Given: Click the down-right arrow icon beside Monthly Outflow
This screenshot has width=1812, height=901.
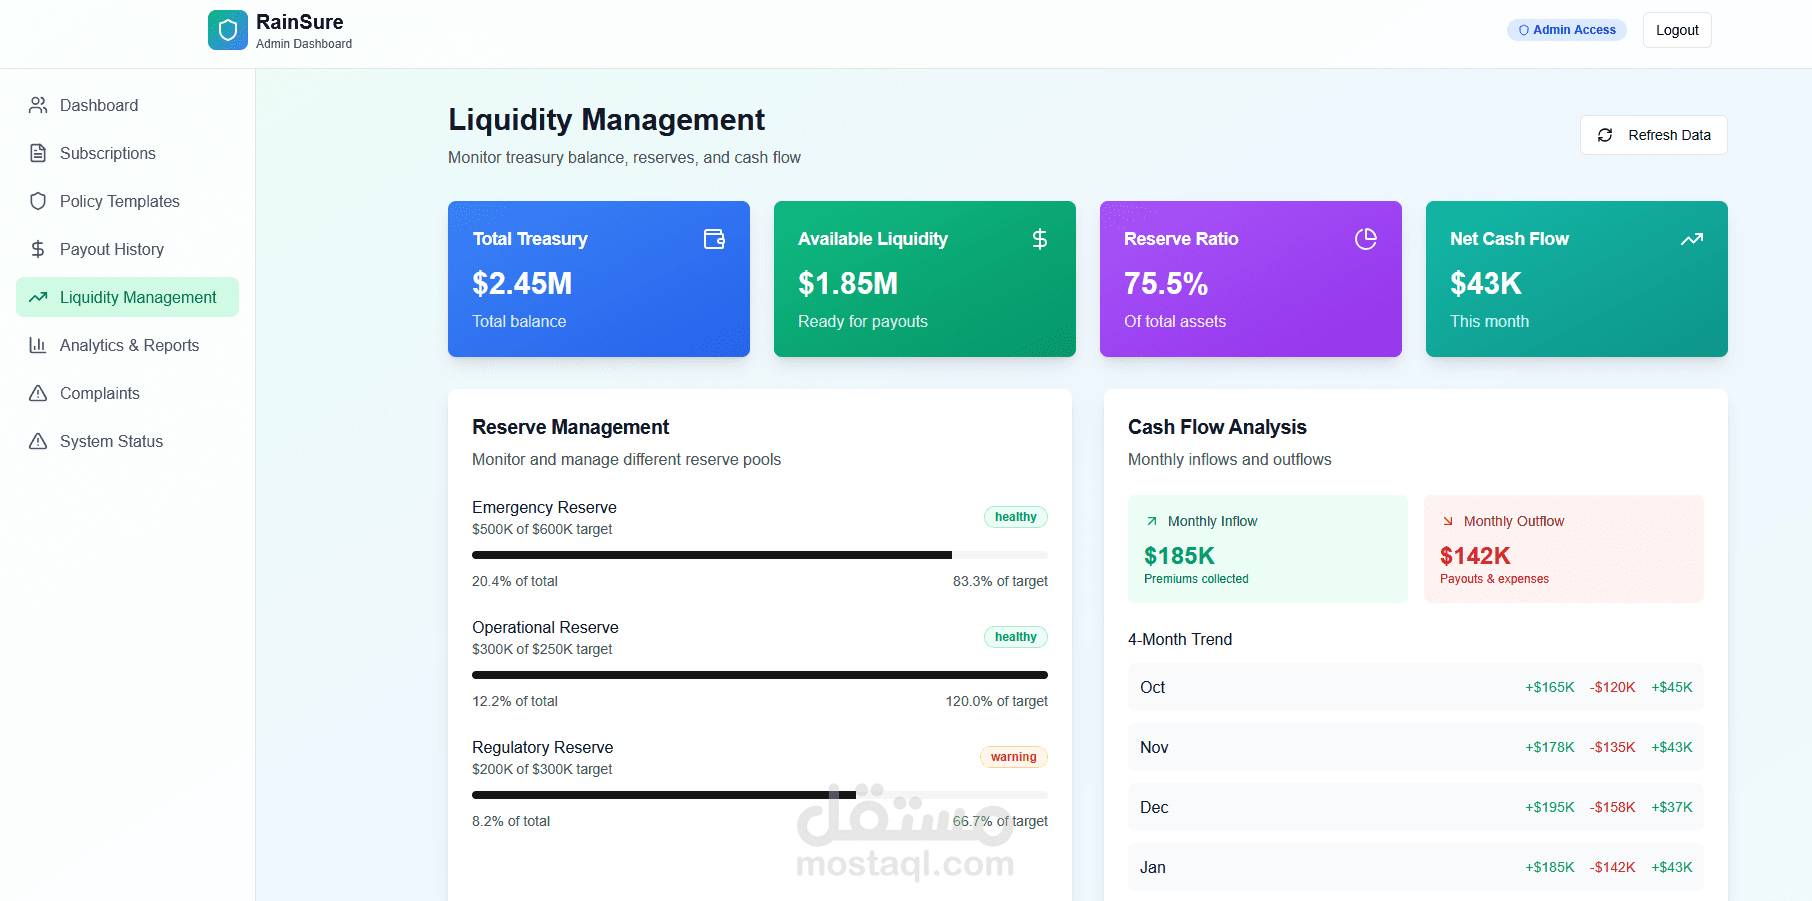Looking at the screenshot, I should 1448,521.
